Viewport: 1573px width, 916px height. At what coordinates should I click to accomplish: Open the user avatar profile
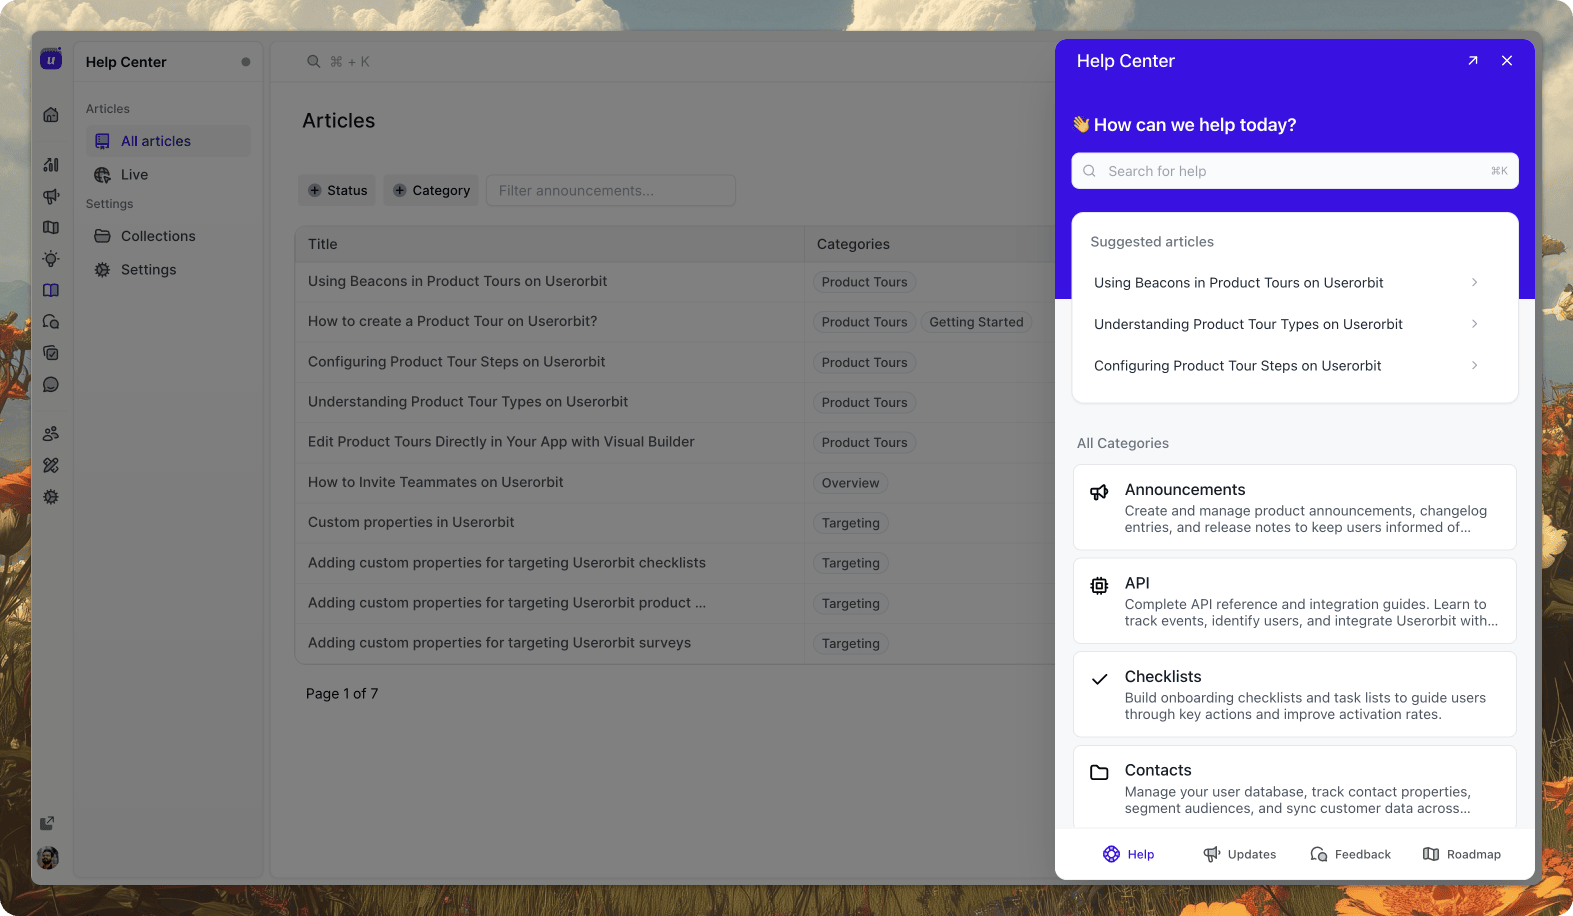(48, 858)
